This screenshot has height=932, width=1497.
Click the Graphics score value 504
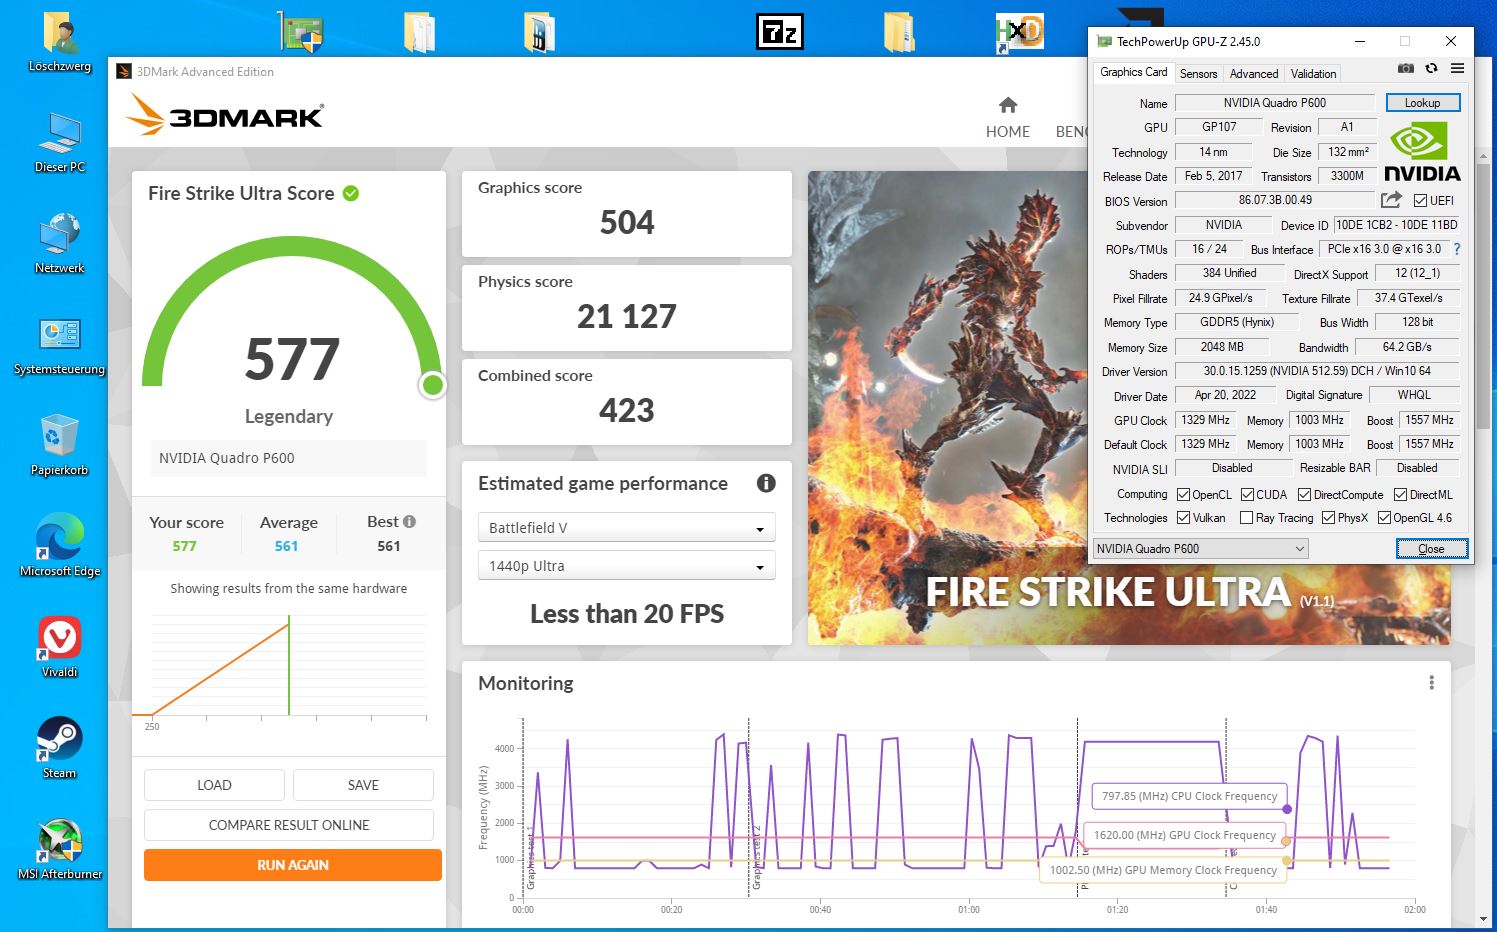pos(627,222)
